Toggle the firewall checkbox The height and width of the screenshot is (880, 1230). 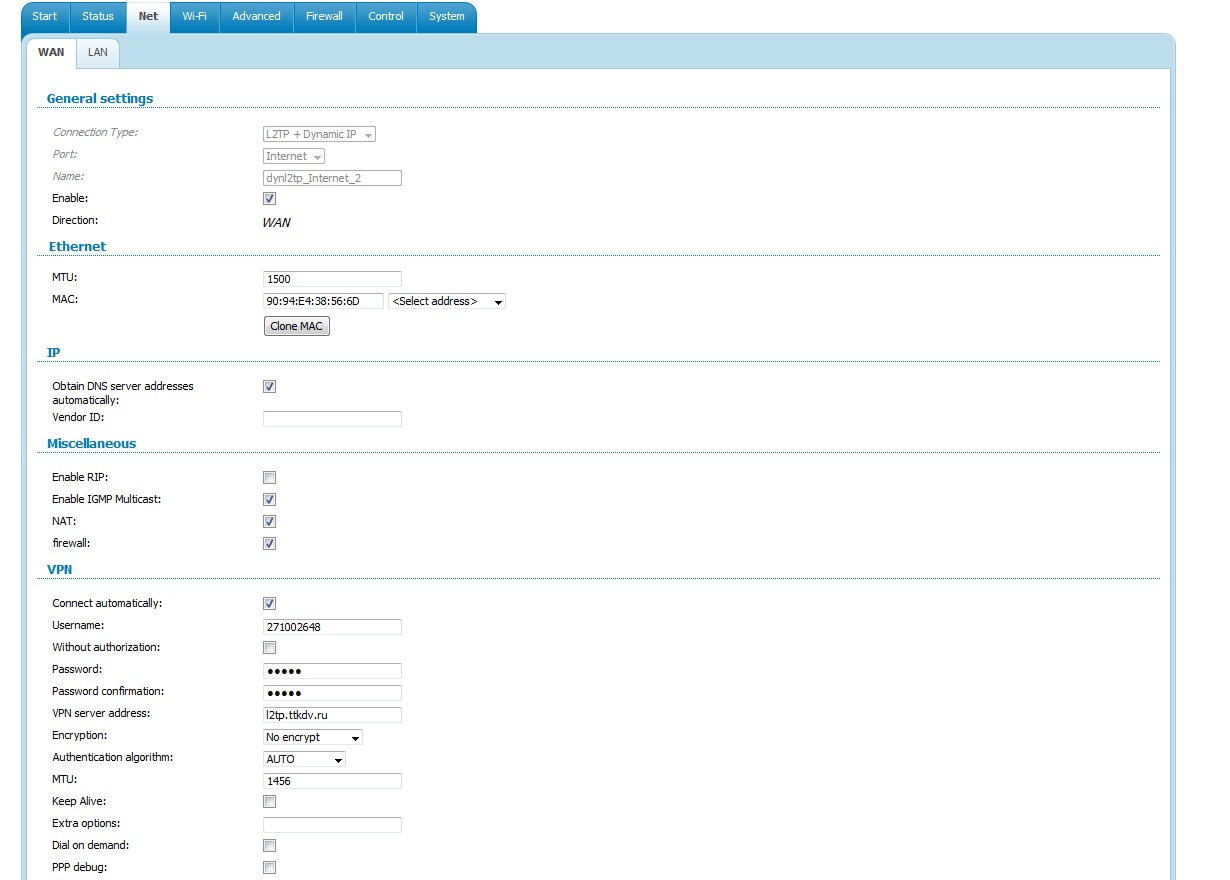coord(269,544)
